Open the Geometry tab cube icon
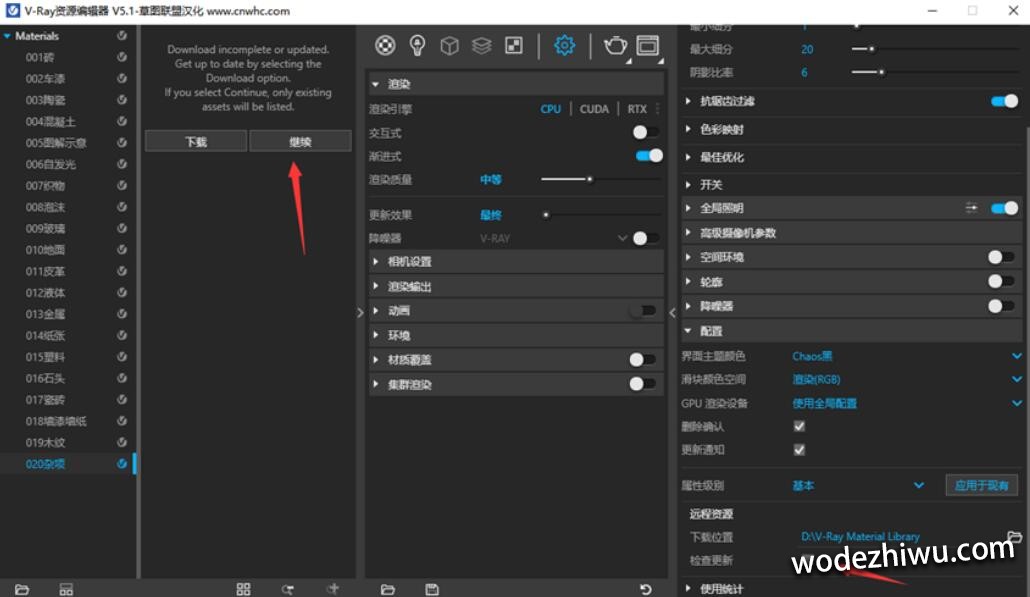This screenshot has width=1030, height=597. click(x=449, y=45)
